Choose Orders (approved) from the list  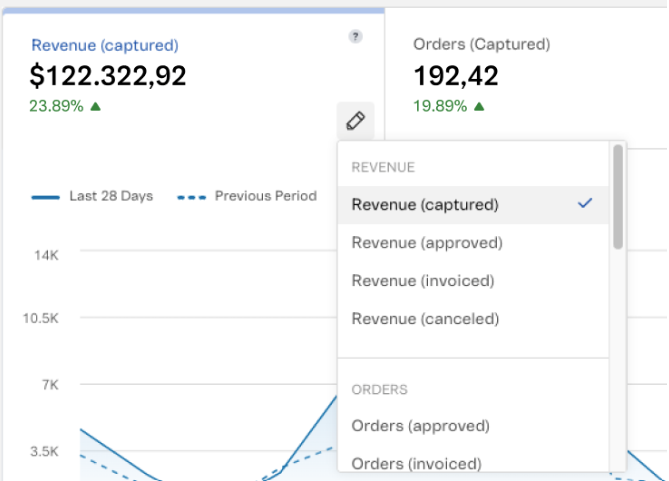coord(420,426)
